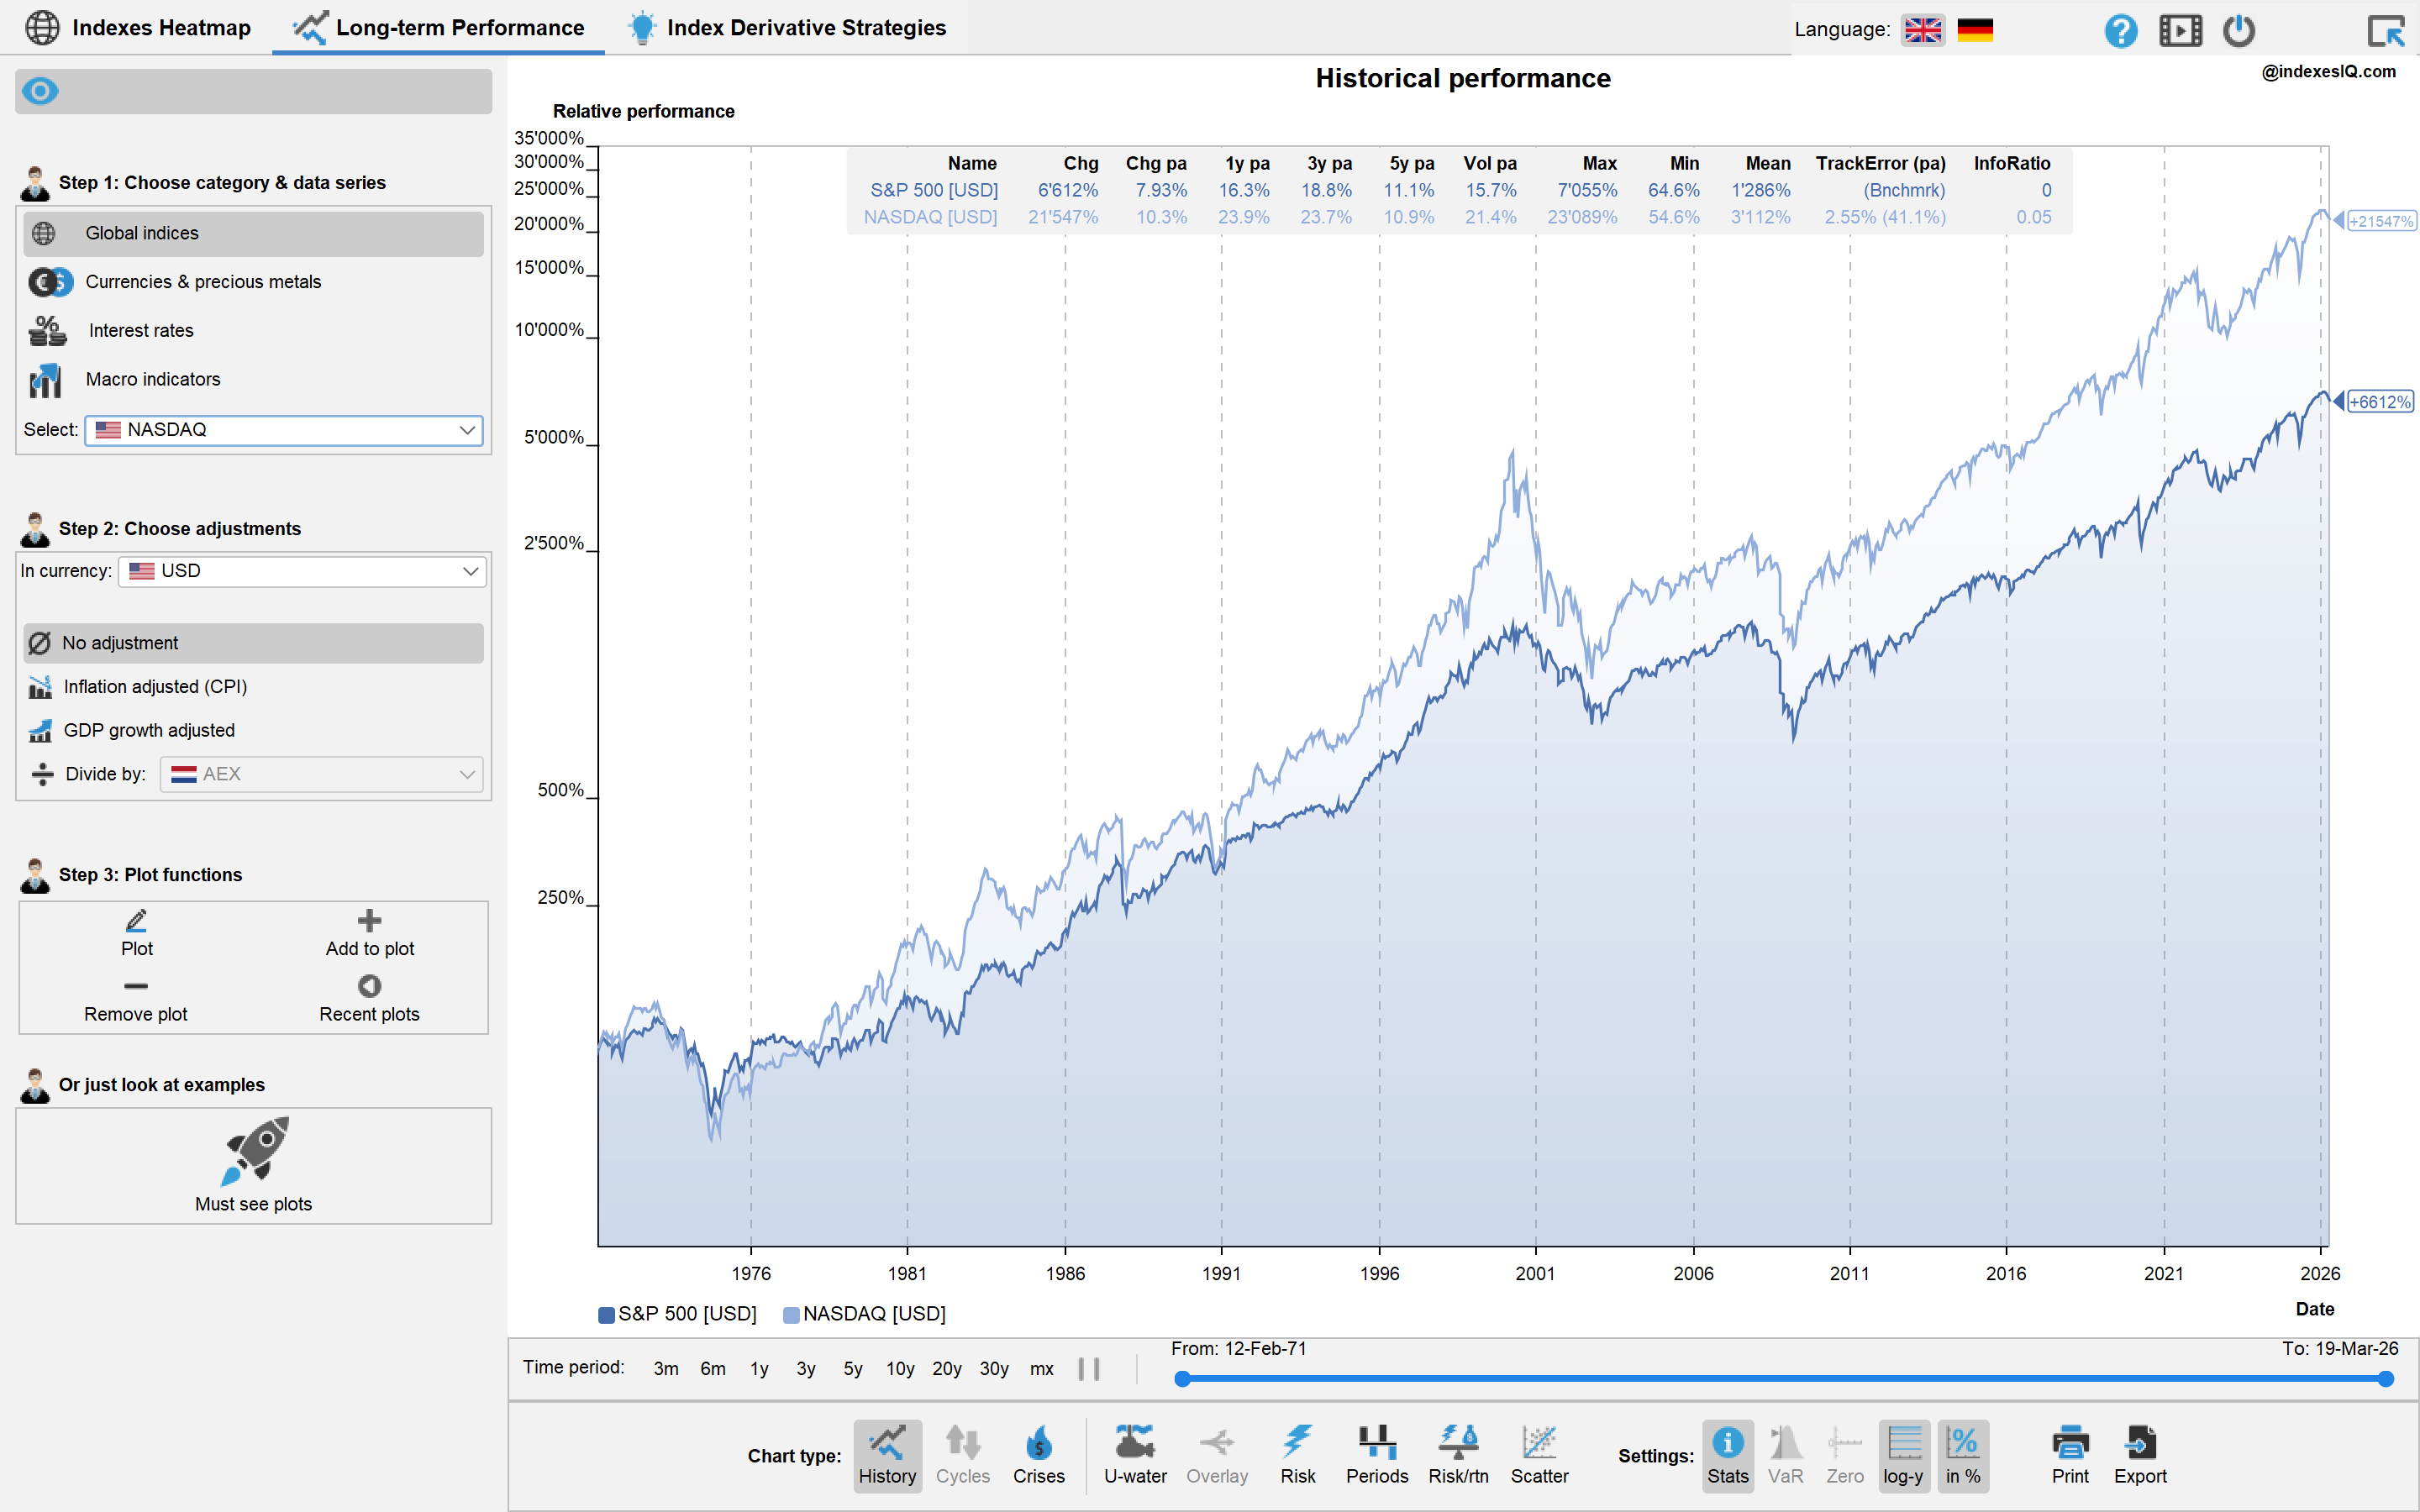Switch to Scatter chart
2420x1512 pixels.
click(1539, 1455)
